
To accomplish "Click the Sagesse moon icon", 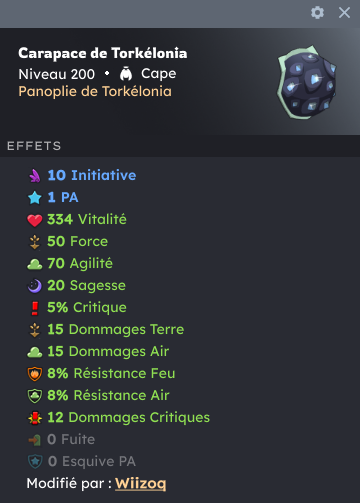I will pyautogui.click(x=35, y=286).
